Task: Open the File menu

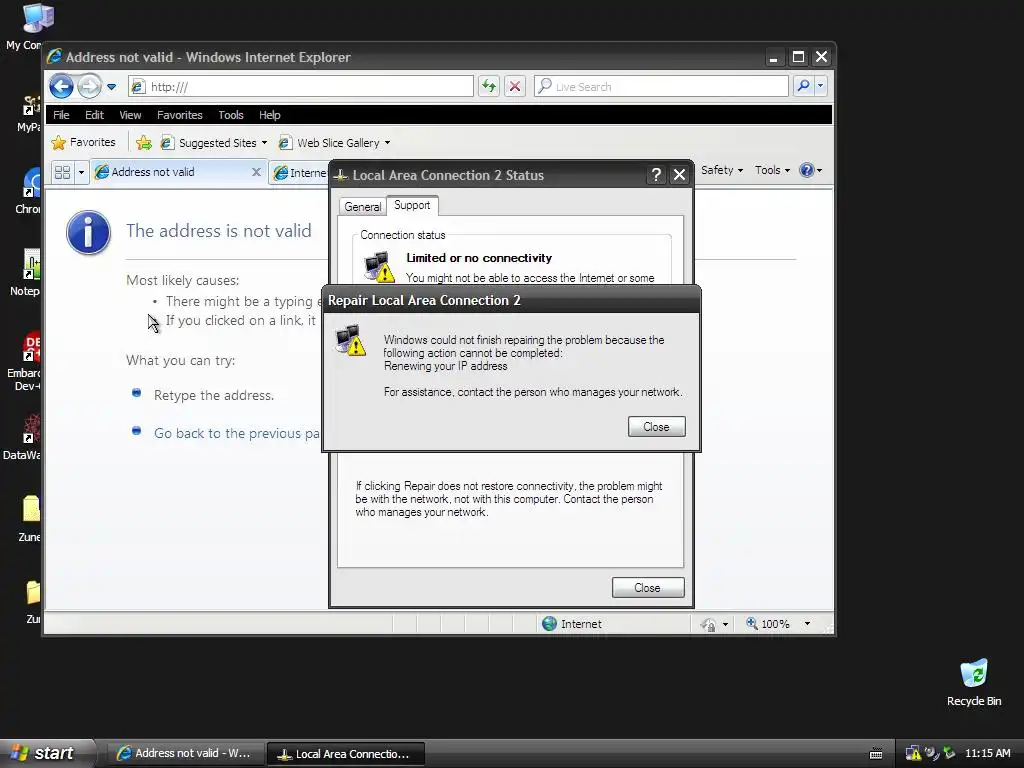Action: pos(61,115)
